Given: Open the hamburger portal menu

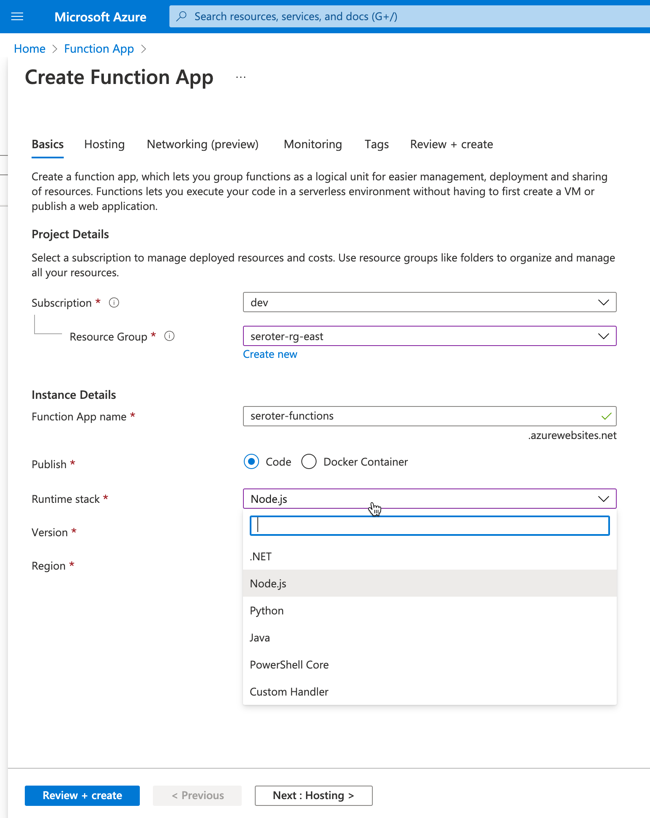Looking at the screenshot, I should [x=17, y=16].
